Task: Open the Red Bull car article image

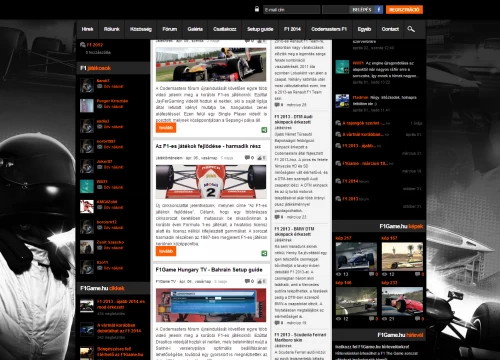Action: (211, 64)
